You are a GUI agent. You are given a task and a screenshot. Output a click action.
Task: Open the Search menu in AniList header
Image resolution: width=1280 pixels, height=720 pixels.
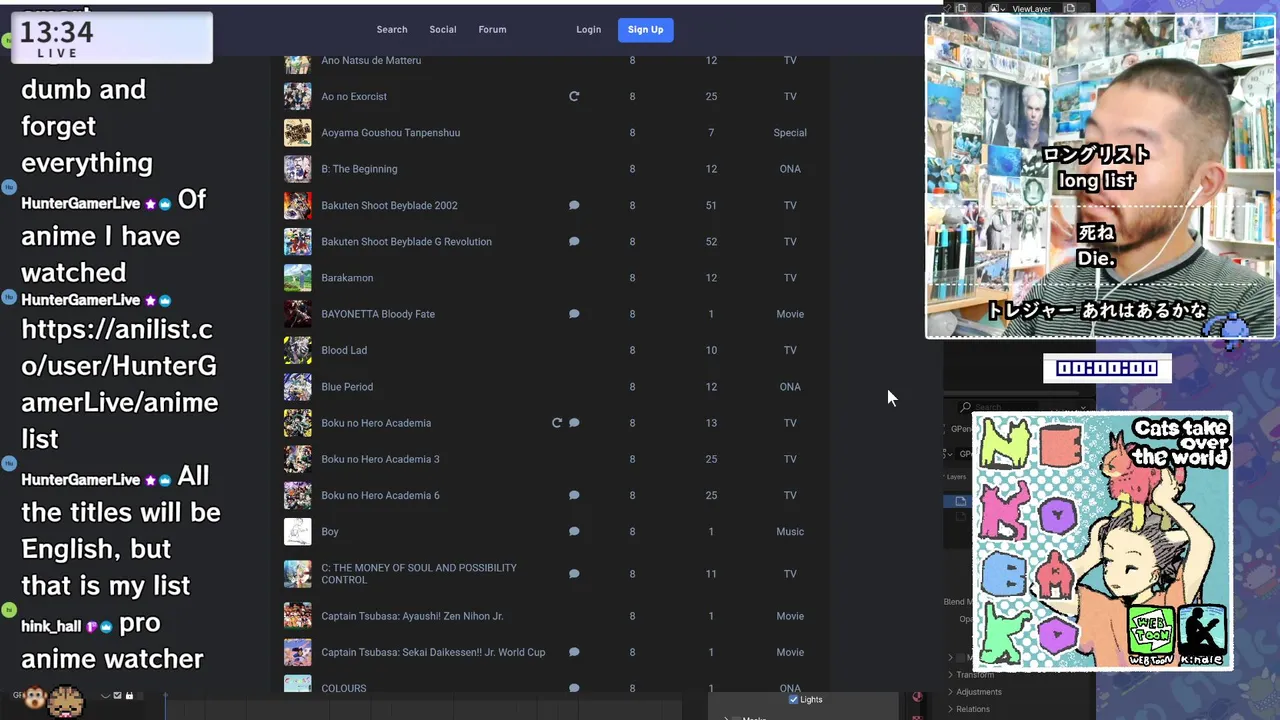(392, 30)
